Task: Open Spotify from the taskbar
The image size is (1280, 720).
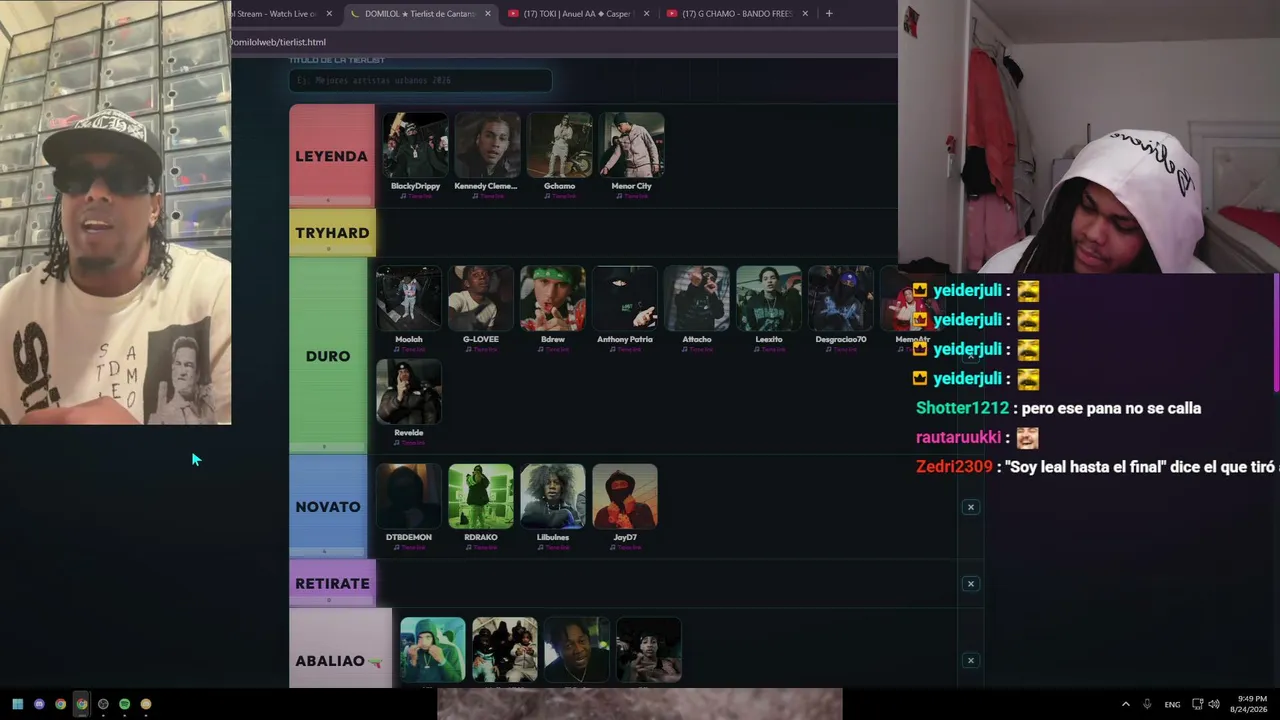Action: click(124, 704)
